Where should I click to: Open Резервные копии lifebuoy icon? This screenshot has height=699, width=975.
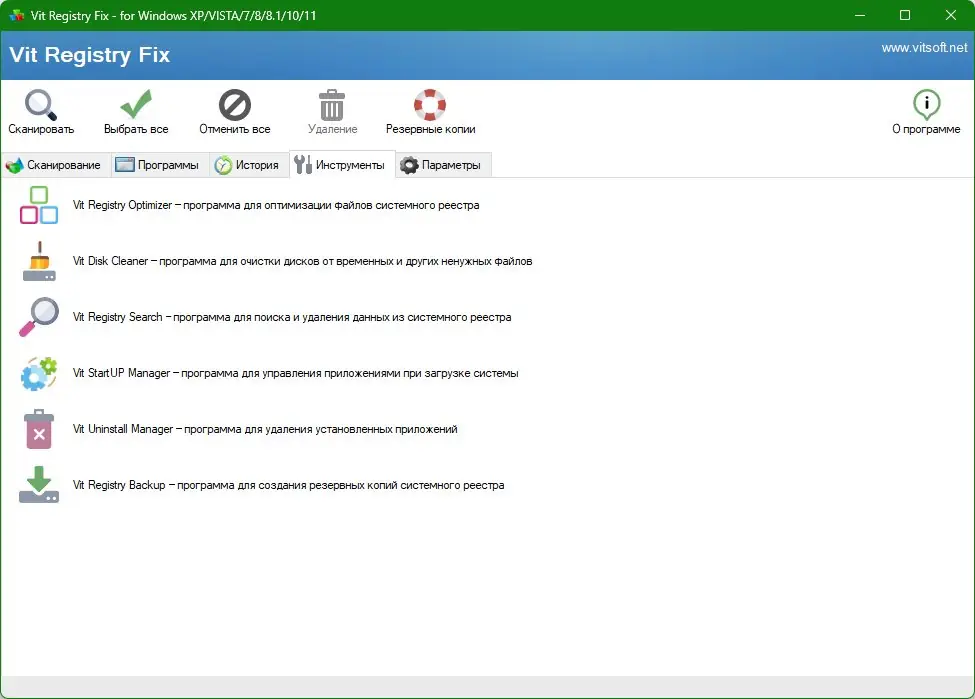[x=430, y=104]
